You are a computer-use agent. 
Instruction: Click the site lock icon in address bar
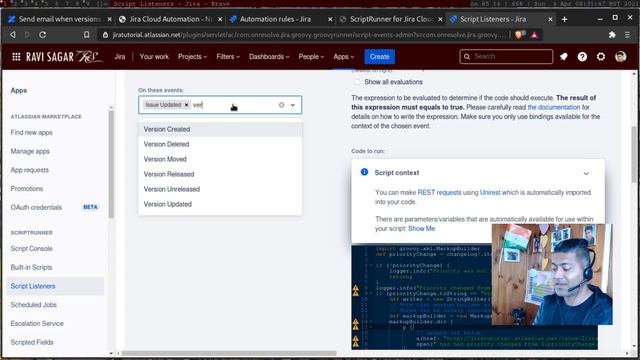pyautogui.click(x=105, y=35)
